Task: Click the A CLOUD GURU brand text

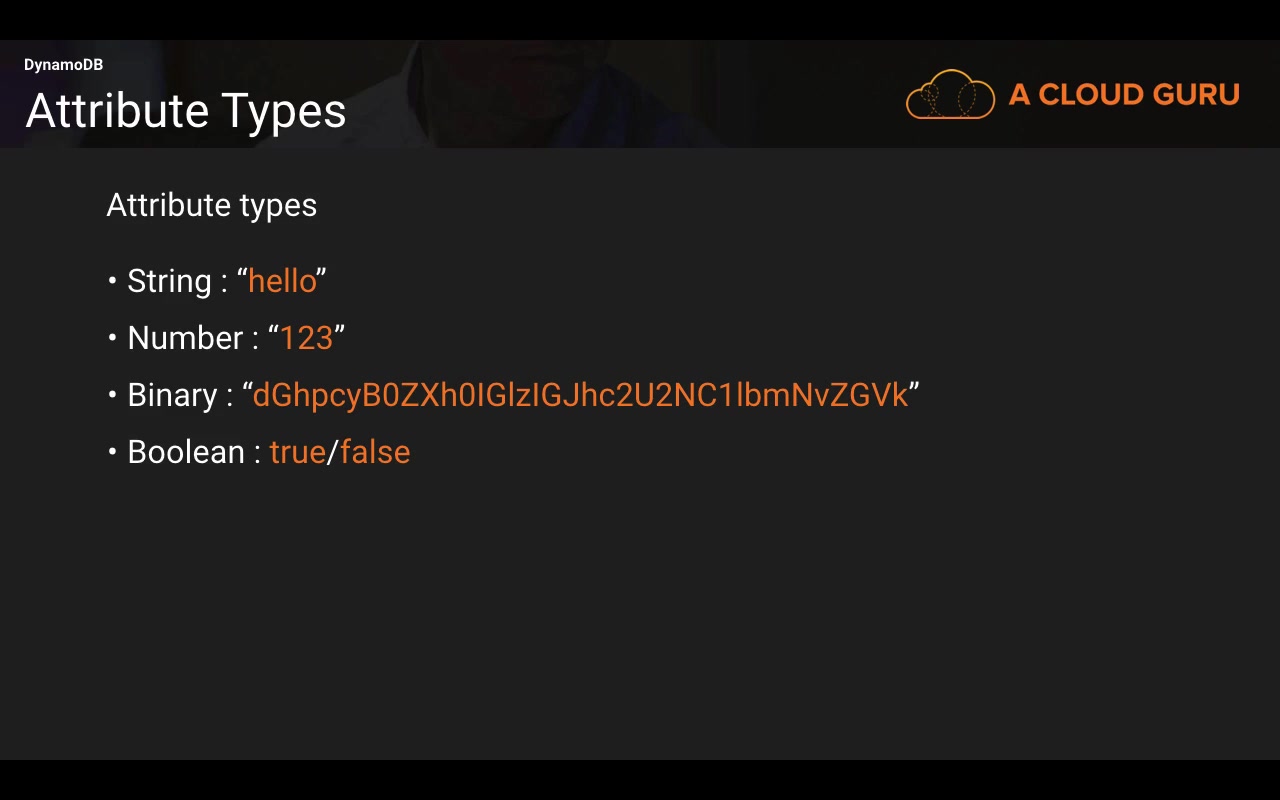Action: (x=1124, y=95)
